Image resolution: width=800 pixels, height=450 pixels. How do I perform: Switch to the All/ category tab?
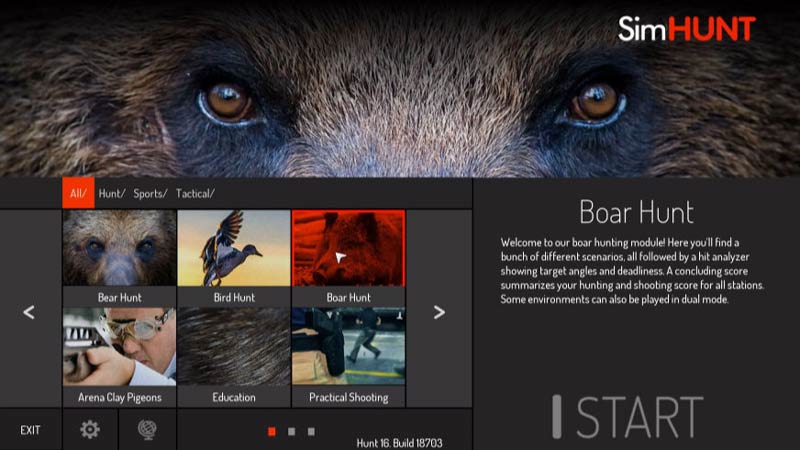pyautogui.click(x=78, y=193)
